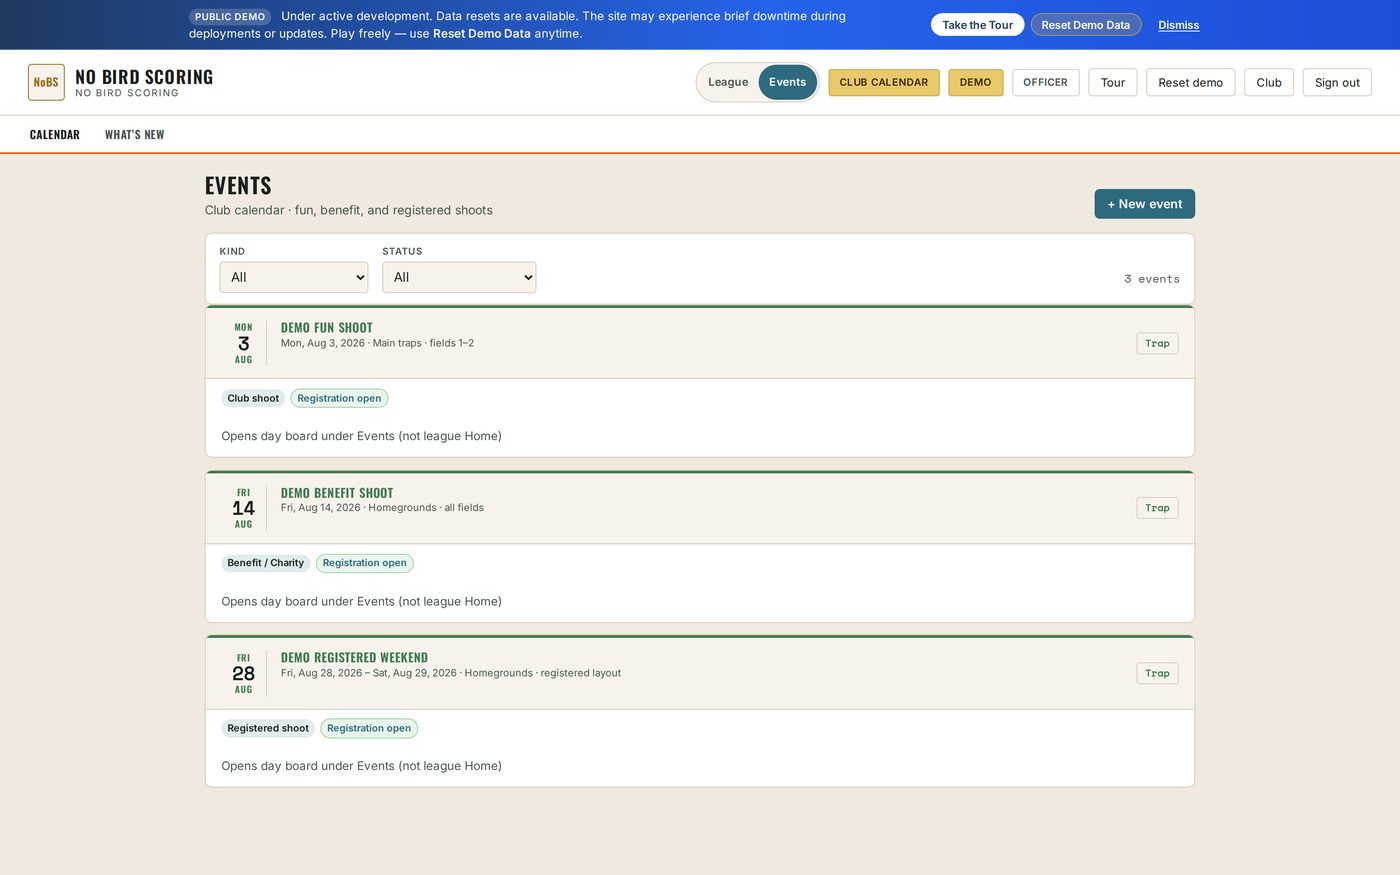The height and width of the screenshot is (875, 1400).
Task: Click the Club Calendar badge
Action: pyautogui.click(x=884, y=82)
